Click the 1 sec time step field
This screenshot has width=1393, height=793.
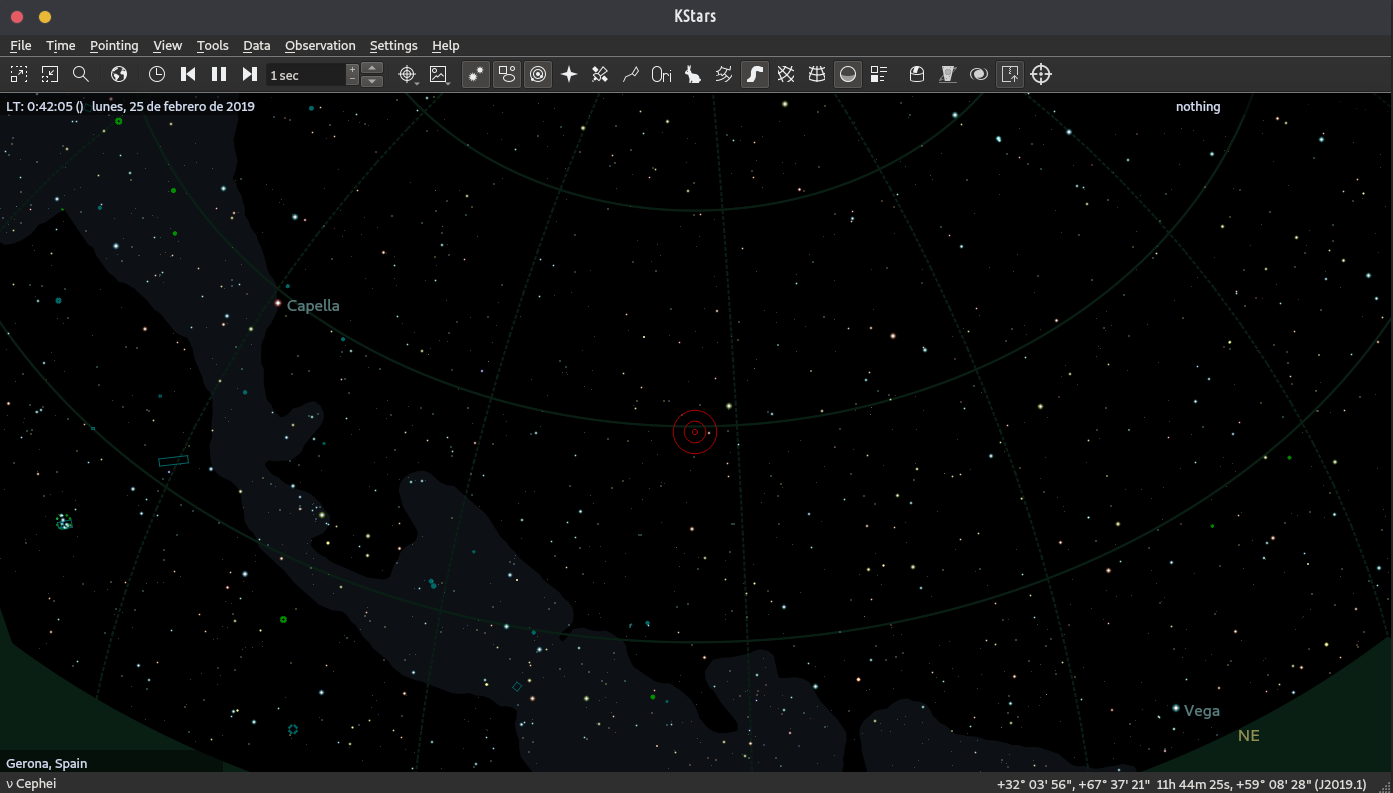pyautogui.click(x=304, y=75)
